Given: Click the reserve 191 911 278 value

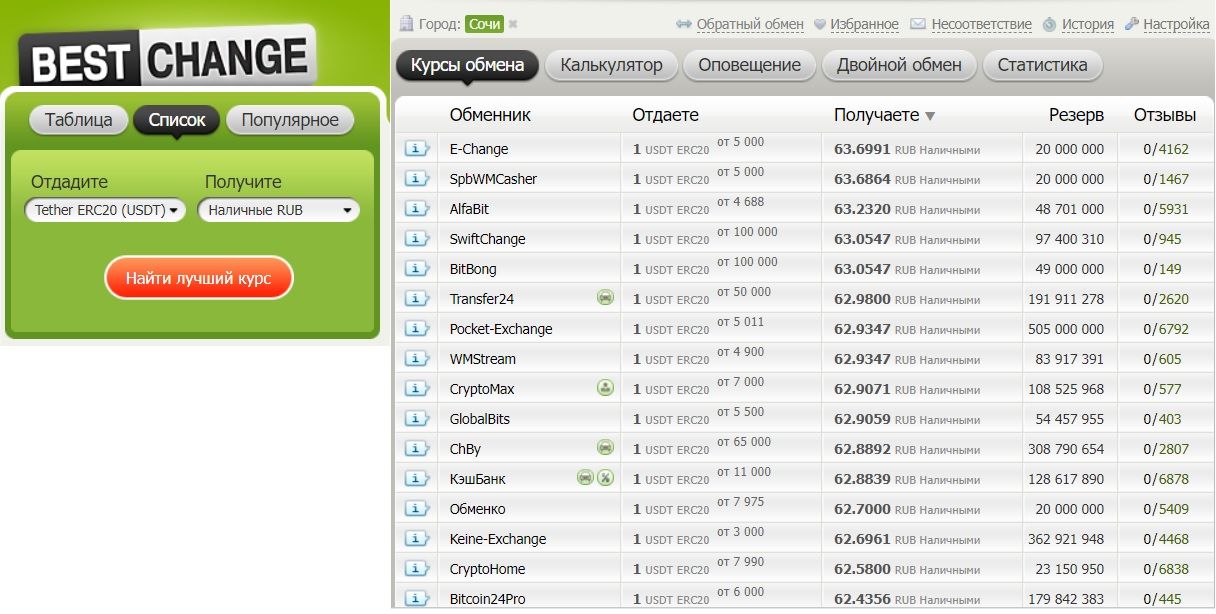Looking at the screenshot, I should [x=1066, y=299].
